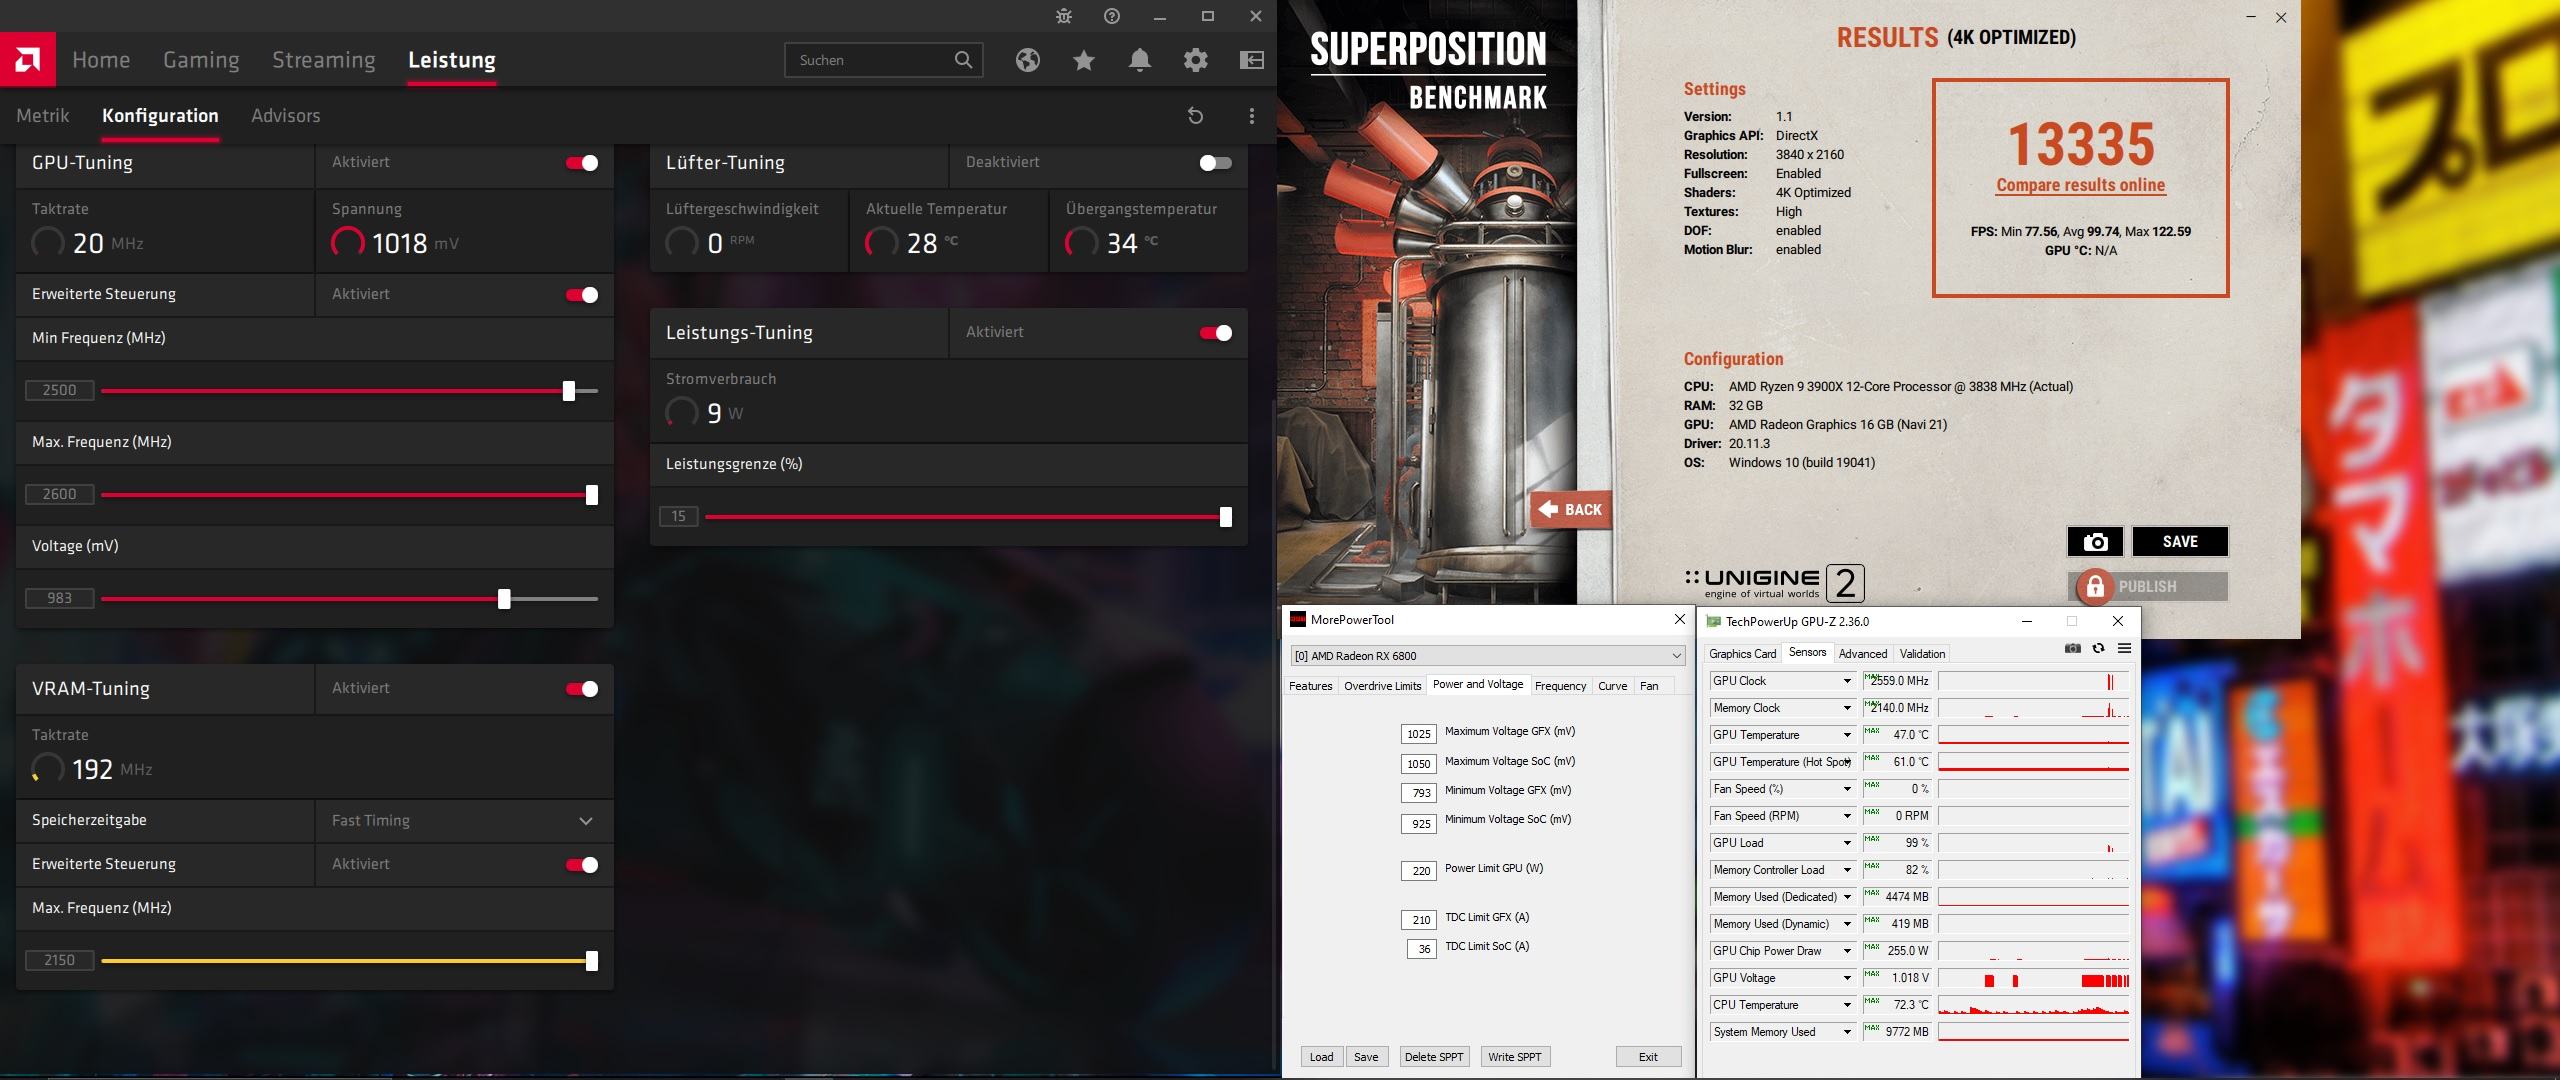Screen dimensions: 2560x1080
Task: Open the Memory Clock sensor dropdown
Action: [x=1847, y=708]
